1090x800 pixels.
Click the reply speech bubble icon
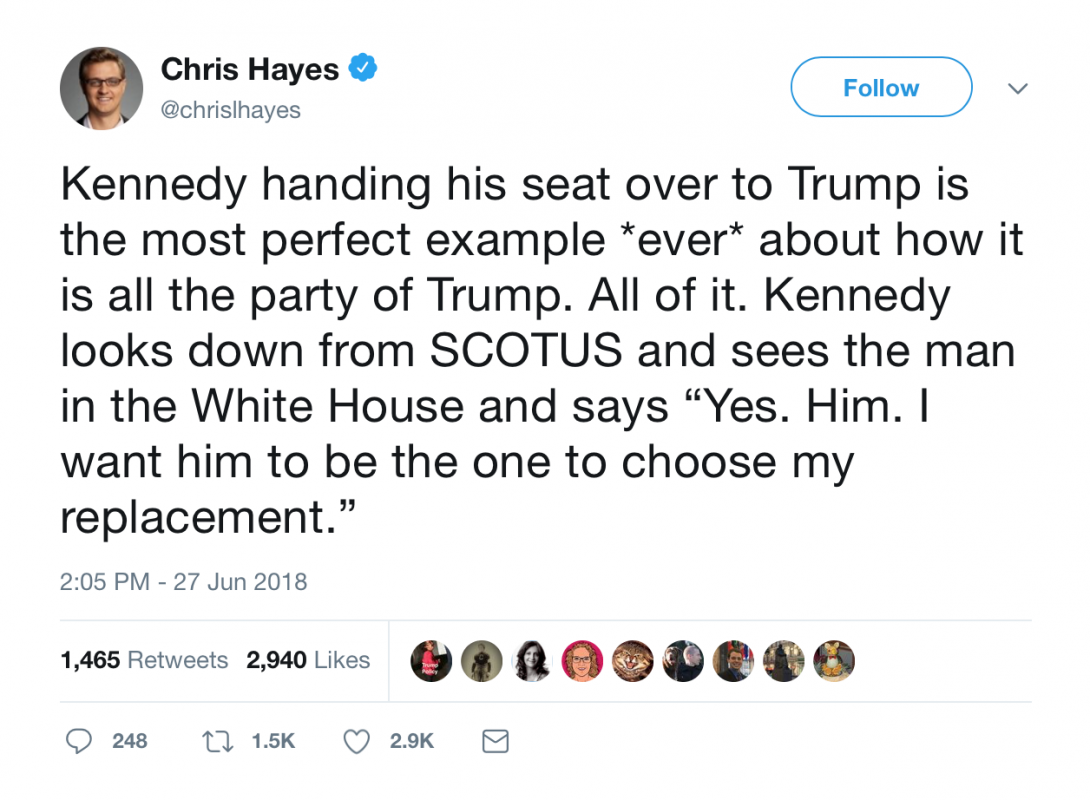tap(79, 741)
